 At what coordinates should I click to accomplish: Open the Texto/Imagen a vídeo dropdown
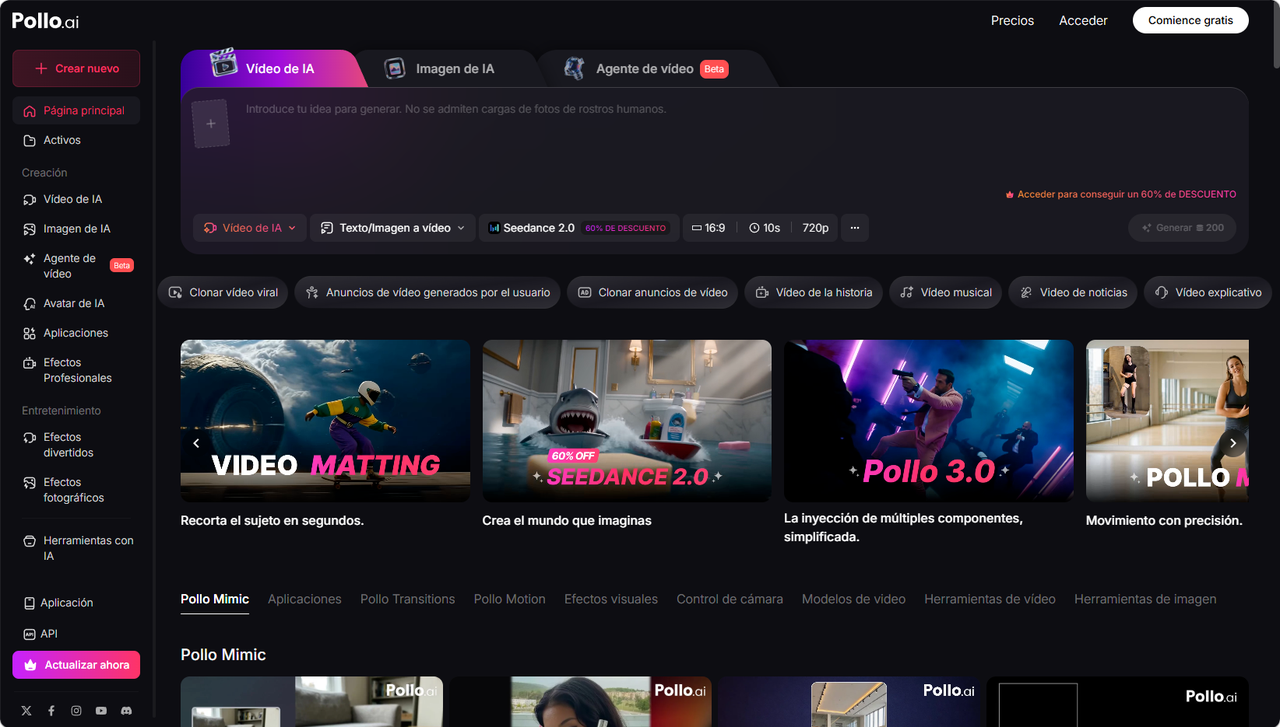pos(392,228)
